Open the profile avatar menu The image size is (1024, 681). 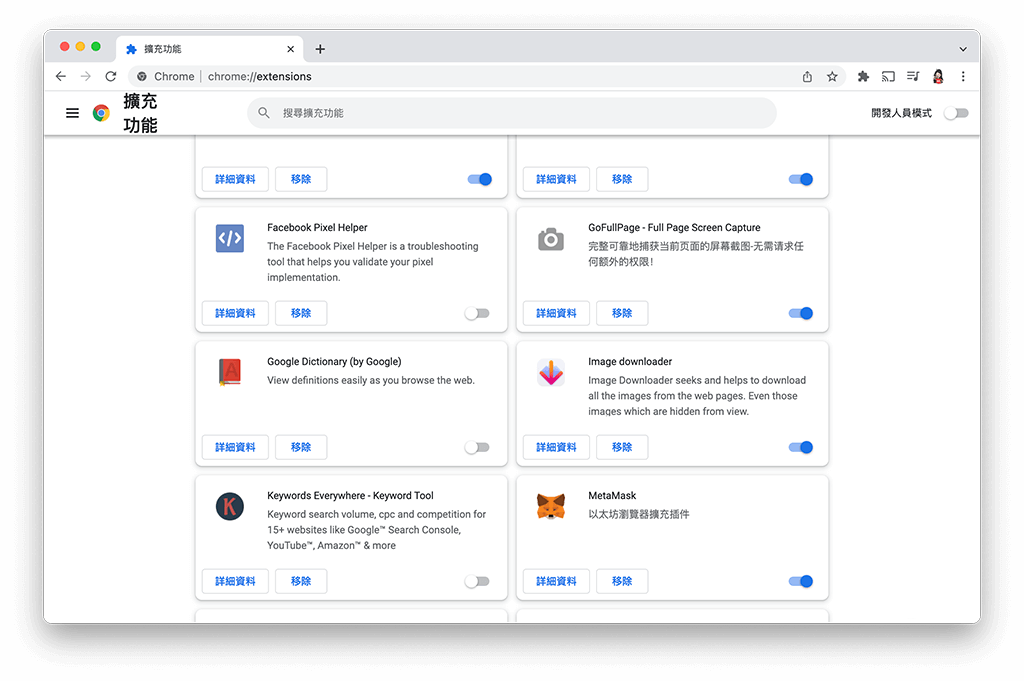pyautogui.click(x=938, y=76)
